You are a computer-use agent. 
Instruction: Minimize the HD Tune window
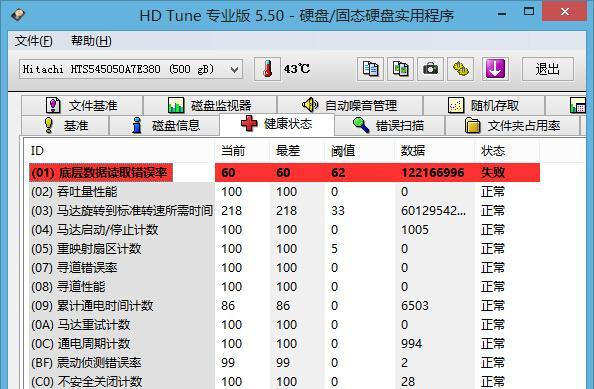pyautogui.click(x=502, y=14)
